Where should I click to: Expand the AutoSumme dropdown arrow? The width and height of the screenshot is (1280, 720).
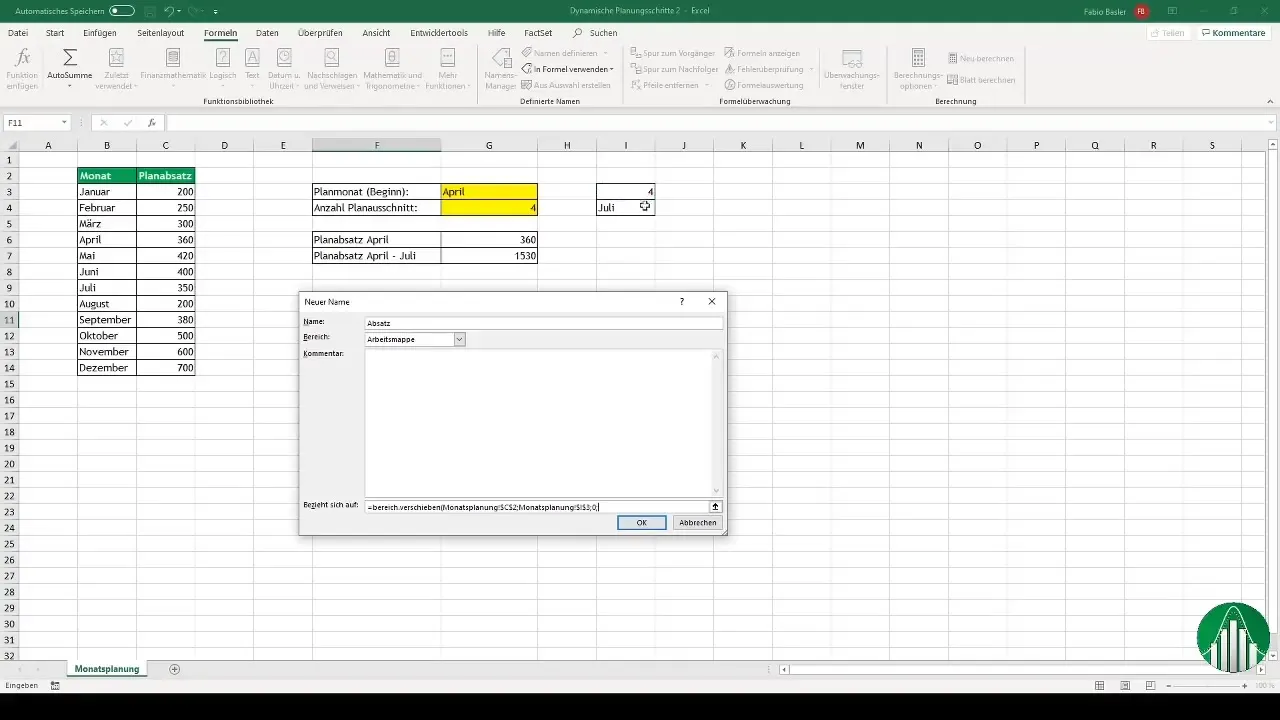[70, 86]
